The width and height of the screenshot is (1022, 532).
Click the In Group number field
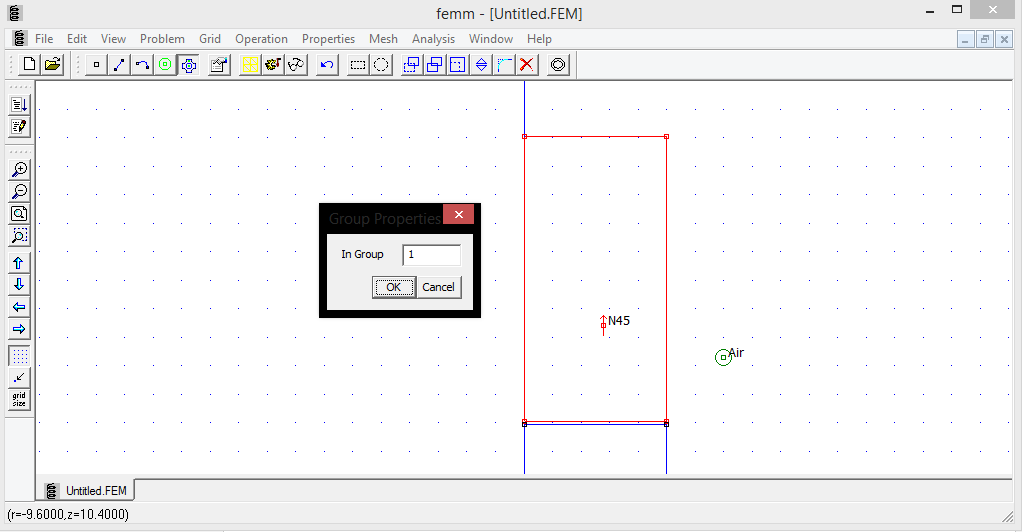pos(431,255)
